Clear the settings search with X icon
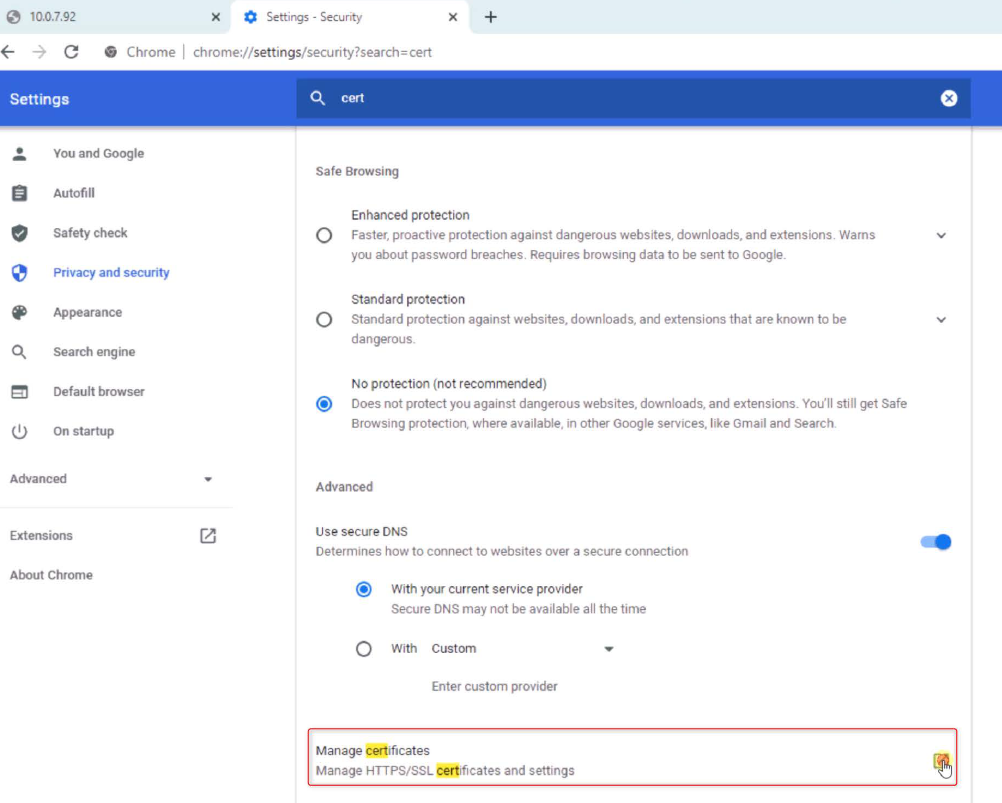The image size is (1002, 803). click(948, 98)
